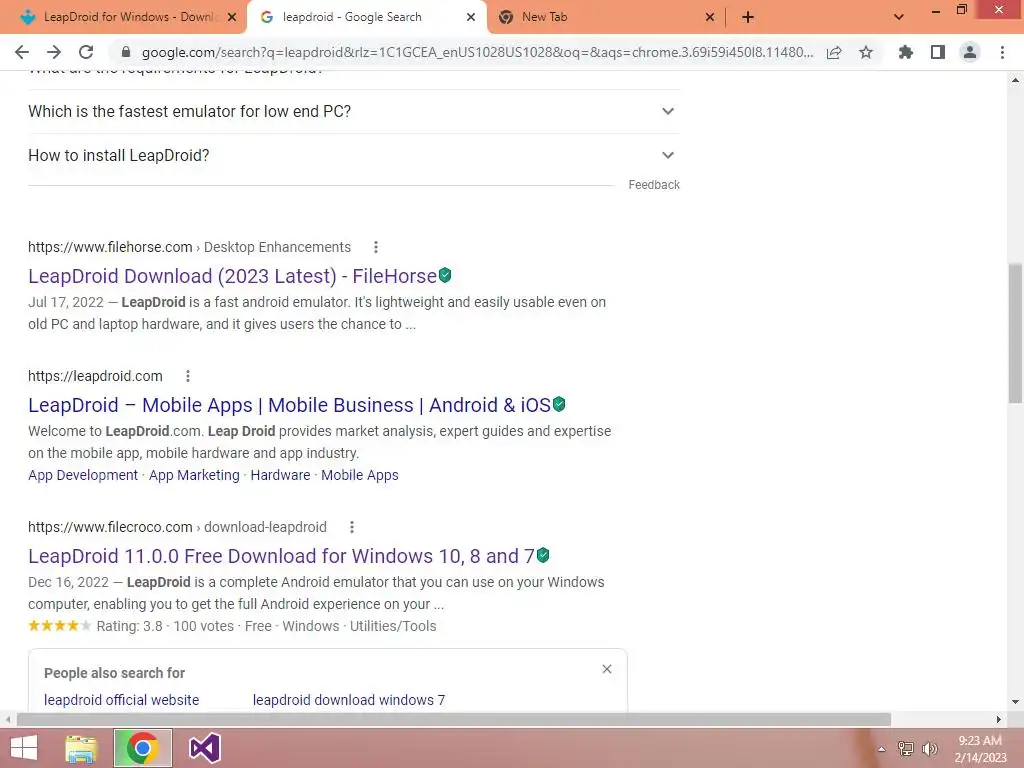Open Visual Studio from the taskbar
Screen dimensions: 1024x768
click(204, 748)
